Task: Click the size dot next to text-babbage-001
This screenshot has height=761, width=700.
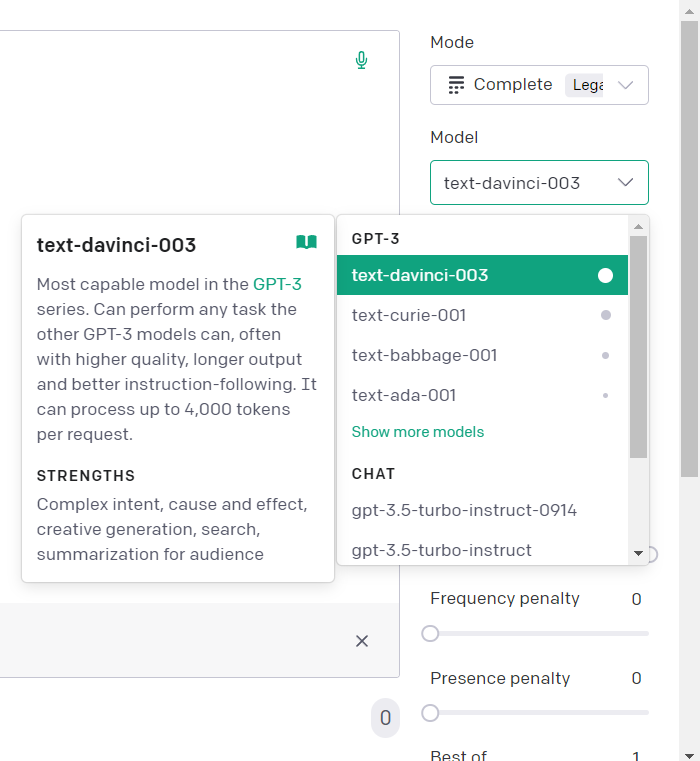Action: 605,355
